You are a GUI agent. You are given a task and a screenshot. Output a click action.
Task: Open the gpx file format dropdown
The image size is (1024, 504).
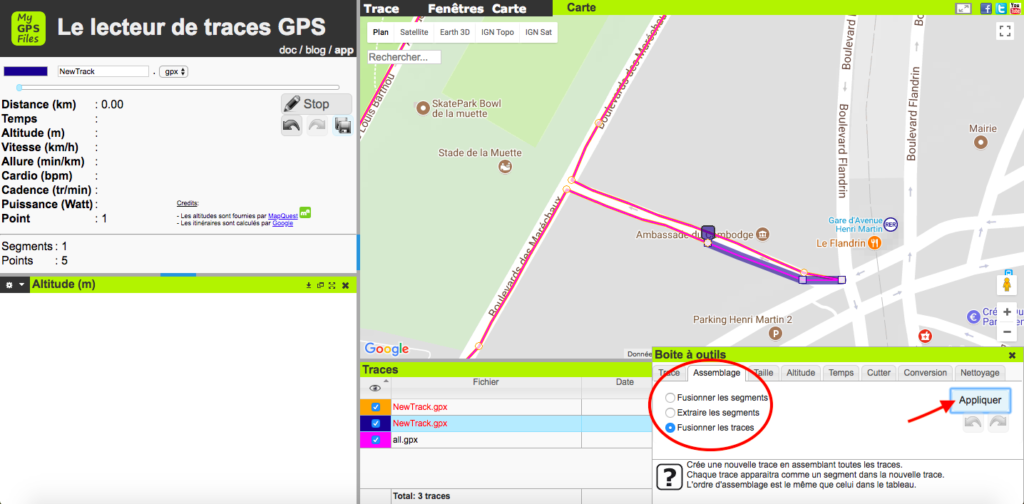point(174,71)
